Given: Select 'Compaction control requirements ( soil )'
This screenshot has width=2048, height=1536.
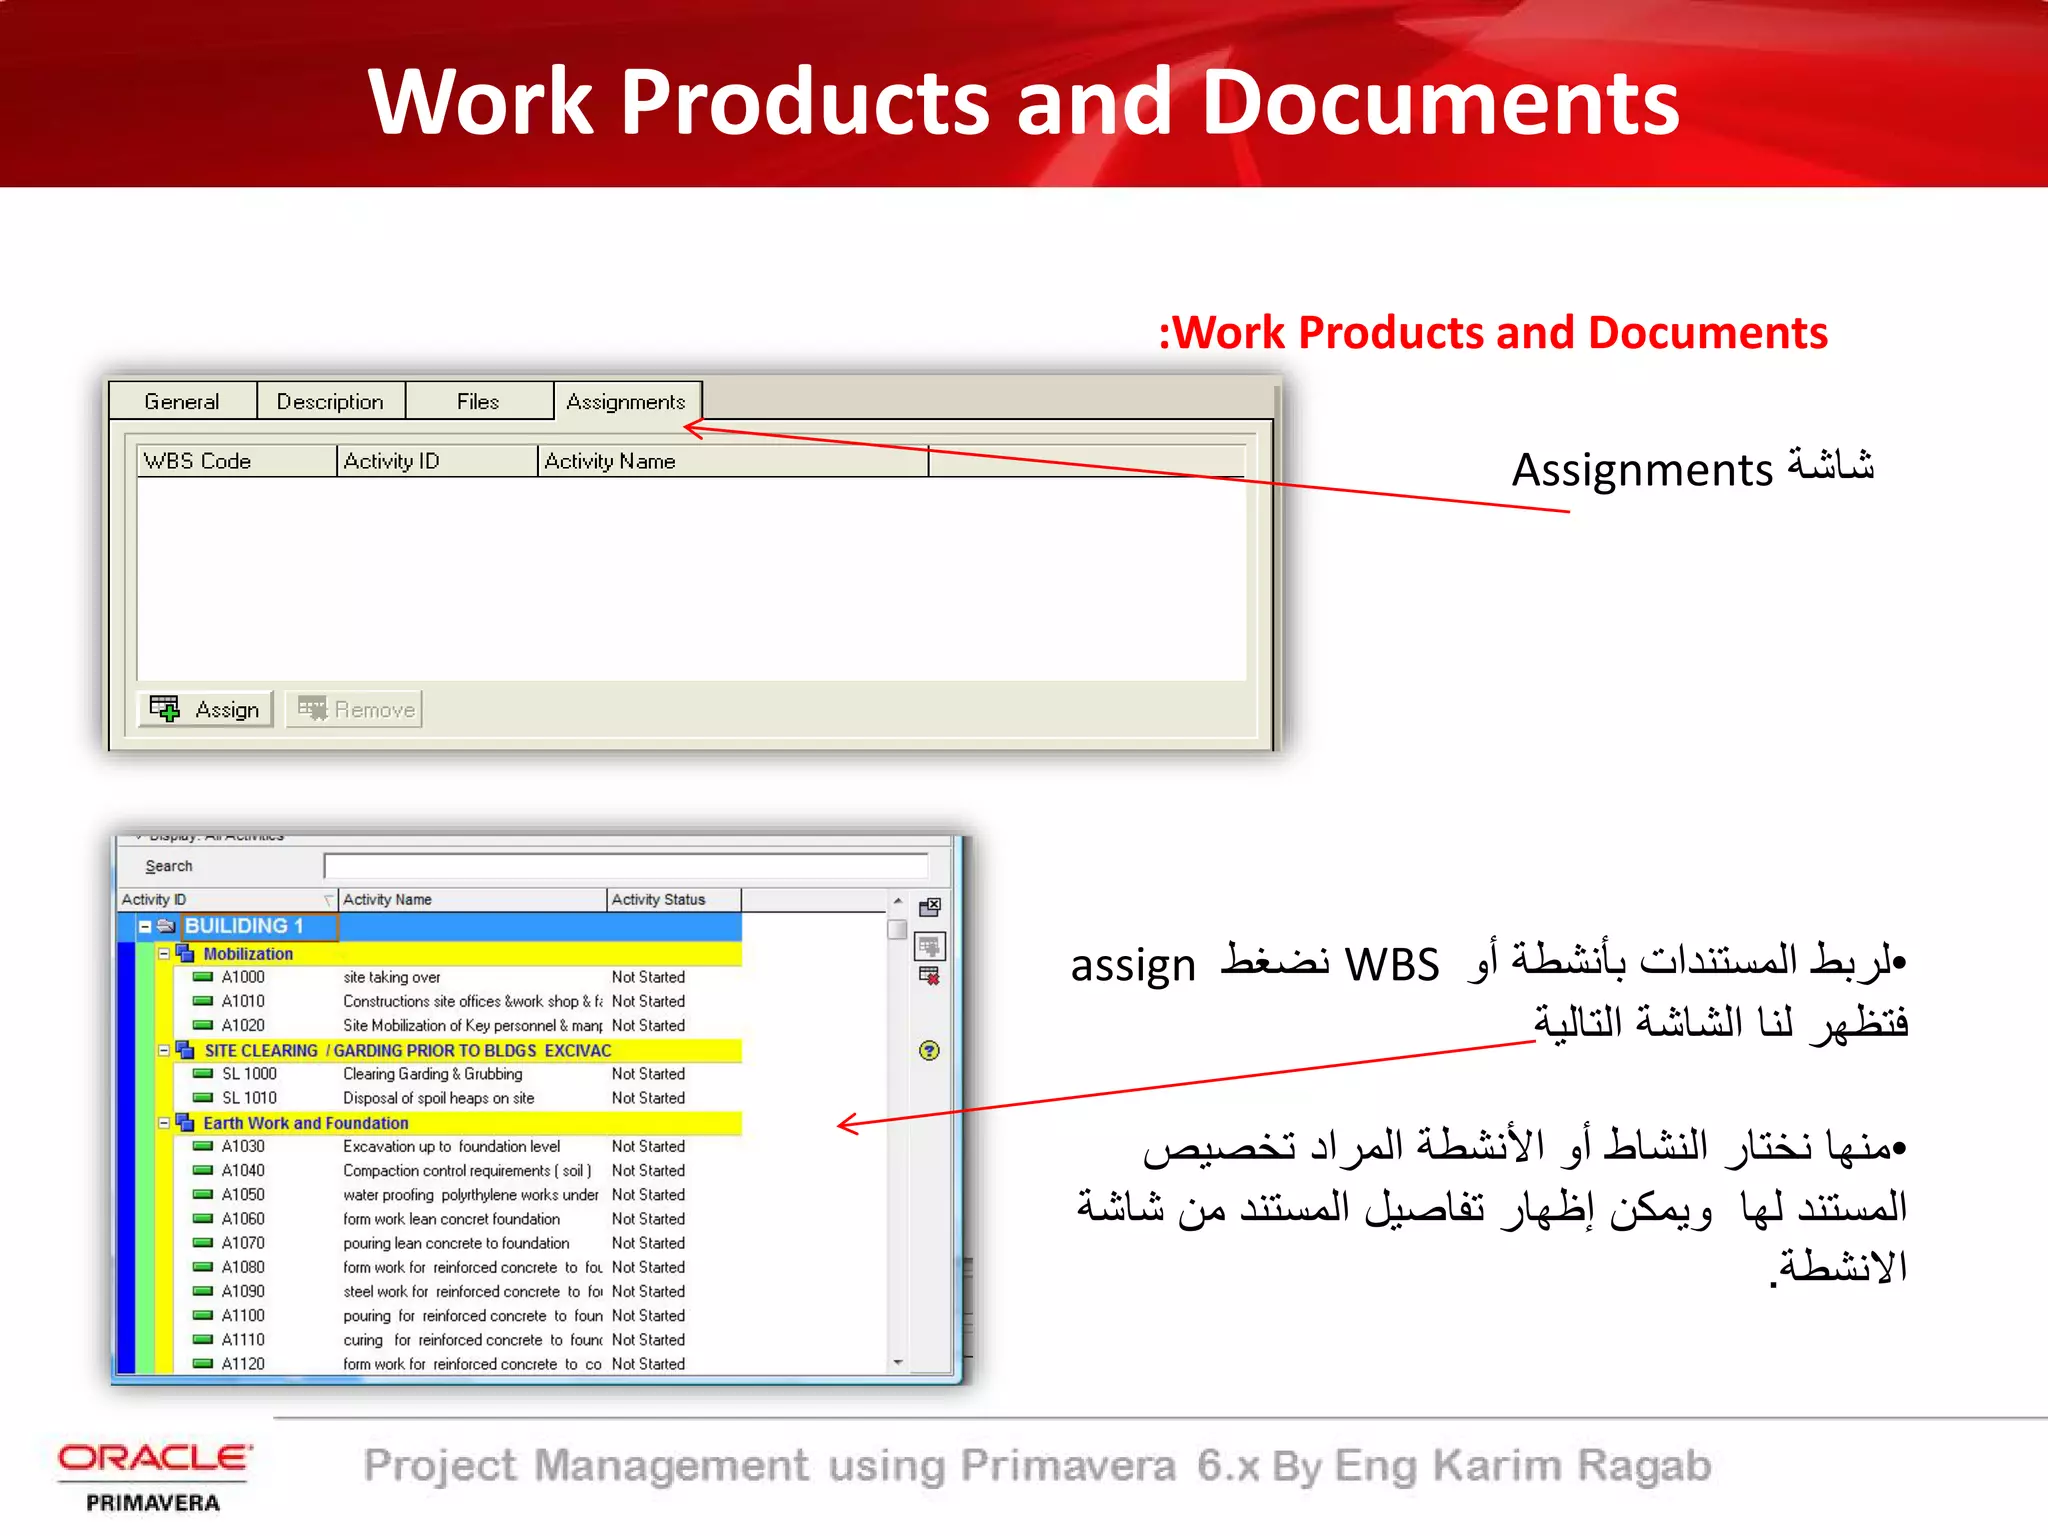Looking at the screenshot, I should (x=467, y=1171).
